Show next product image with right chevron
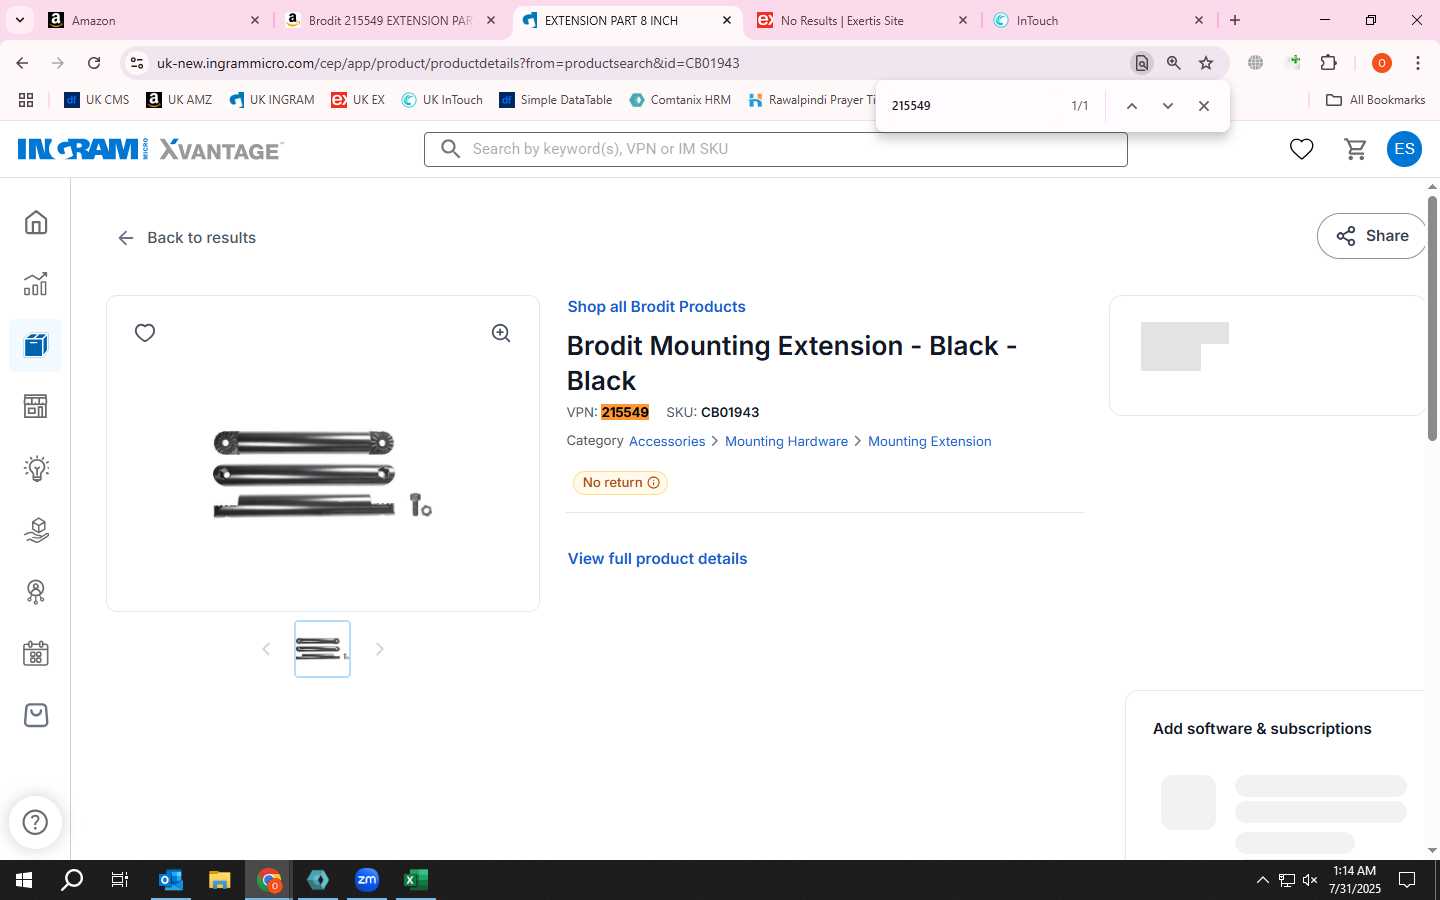Image resolution: width=1440 pixels, height=900 pixels. click(x=379, y=649)
